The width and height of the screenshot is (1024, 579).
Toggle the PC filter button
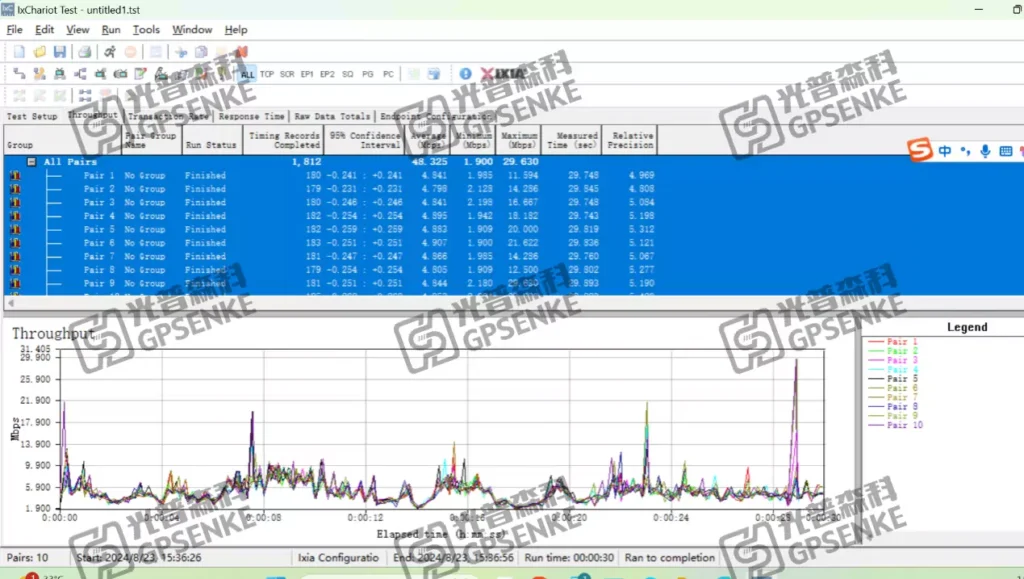pos(388,74)
